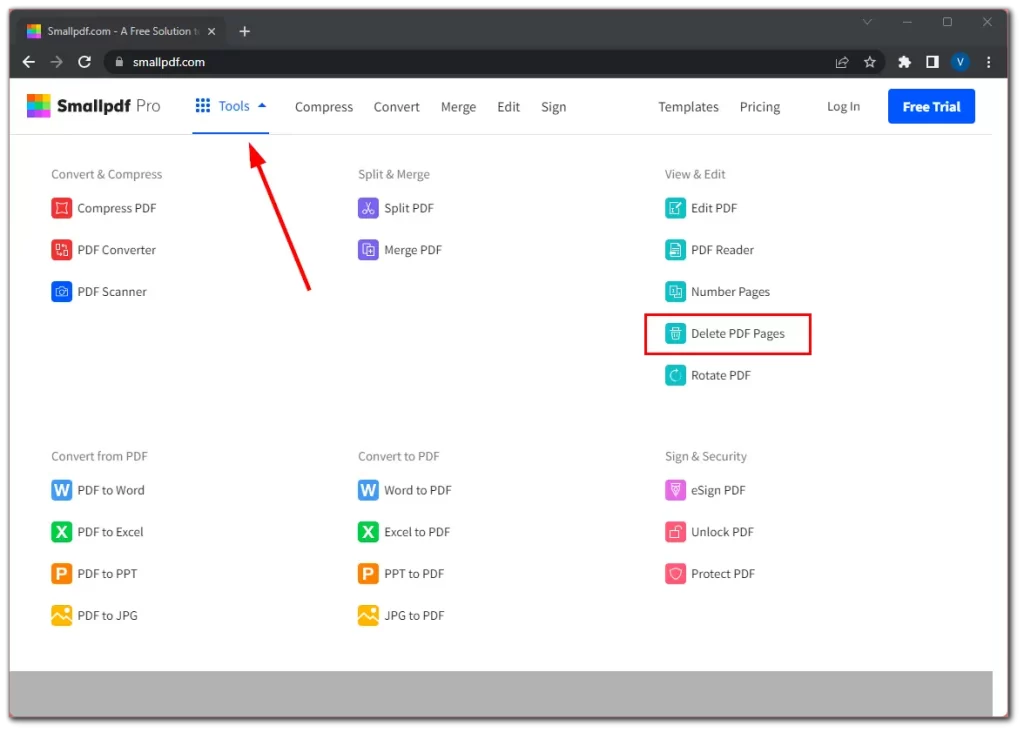Click the JPG to PDF image icon
This screenshot has height=733, width=1024.
pos(368,615)
